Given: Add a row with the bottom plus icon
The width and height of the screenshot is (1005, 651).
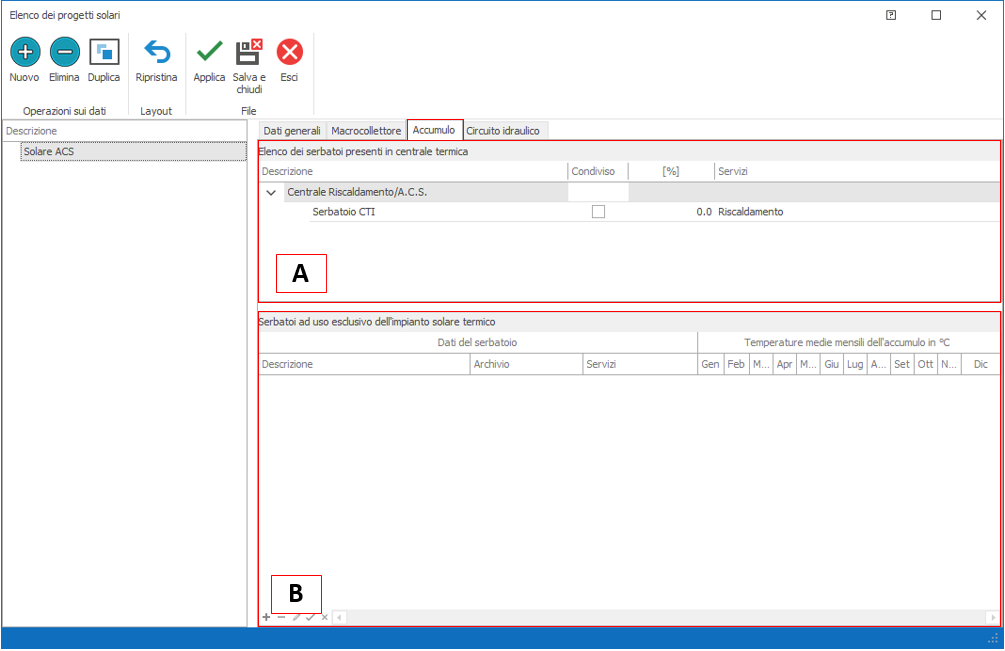Looking at the screenshot, I should (267, 618).
